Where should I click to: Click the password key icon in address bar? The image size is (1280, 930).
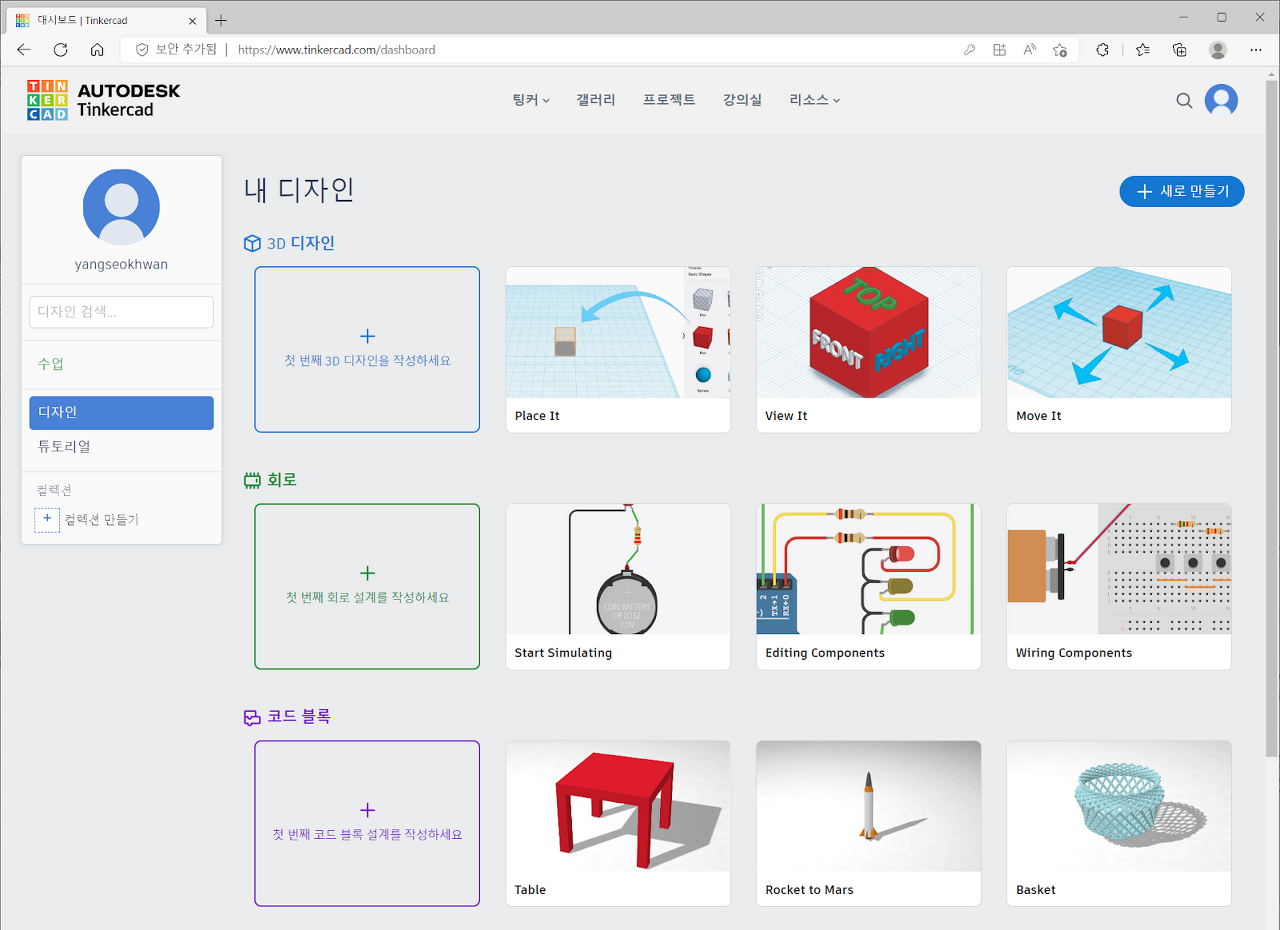(x=969, y=49)
